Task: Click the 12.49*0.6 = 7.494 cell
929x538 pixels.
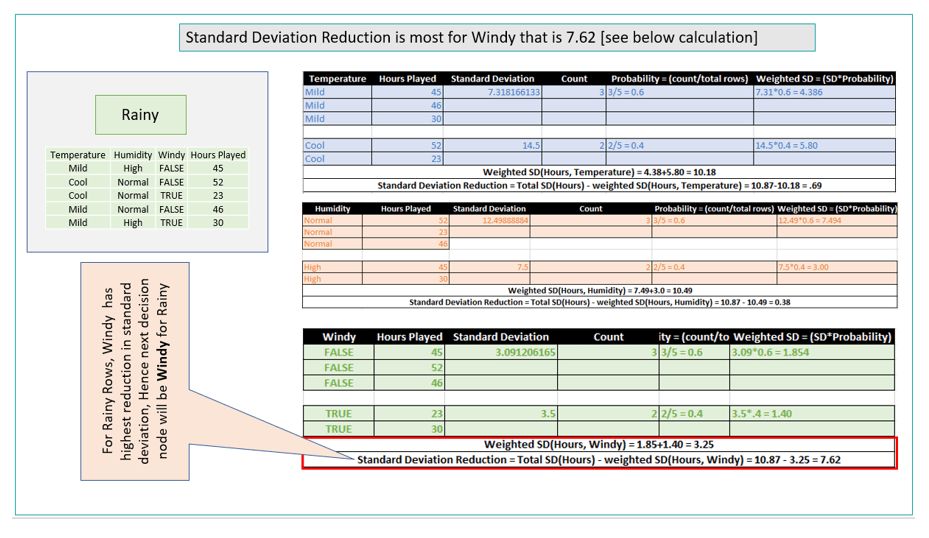Action: [x=836, y=220]
